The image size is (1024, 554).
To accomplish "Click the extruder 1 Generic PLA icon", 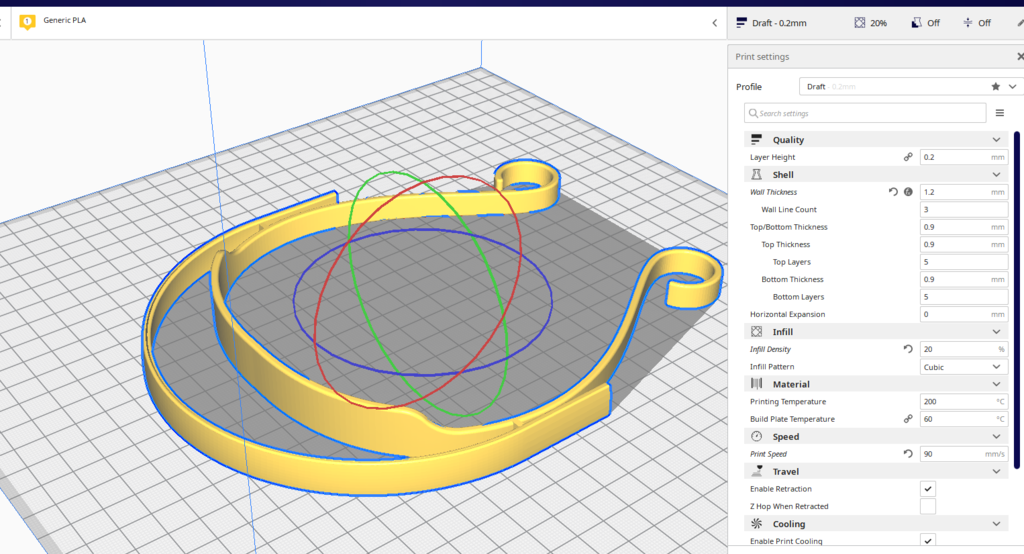I will [27, 21].
